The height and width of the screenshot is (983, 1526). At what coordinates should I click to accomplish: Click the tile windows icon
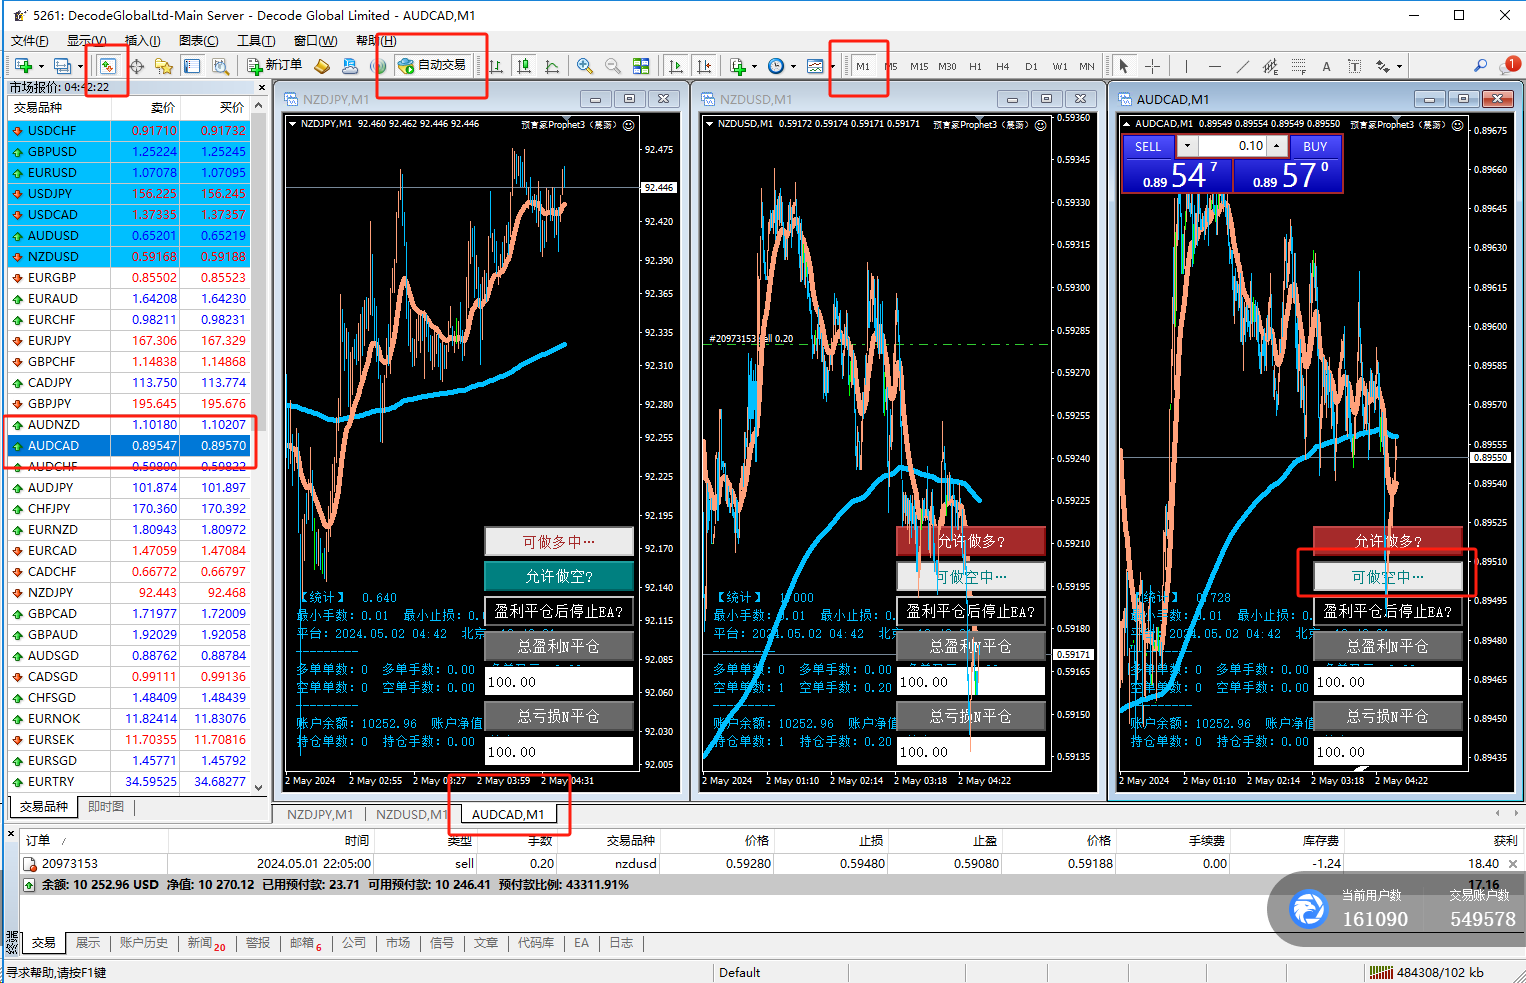coord(641,66)
